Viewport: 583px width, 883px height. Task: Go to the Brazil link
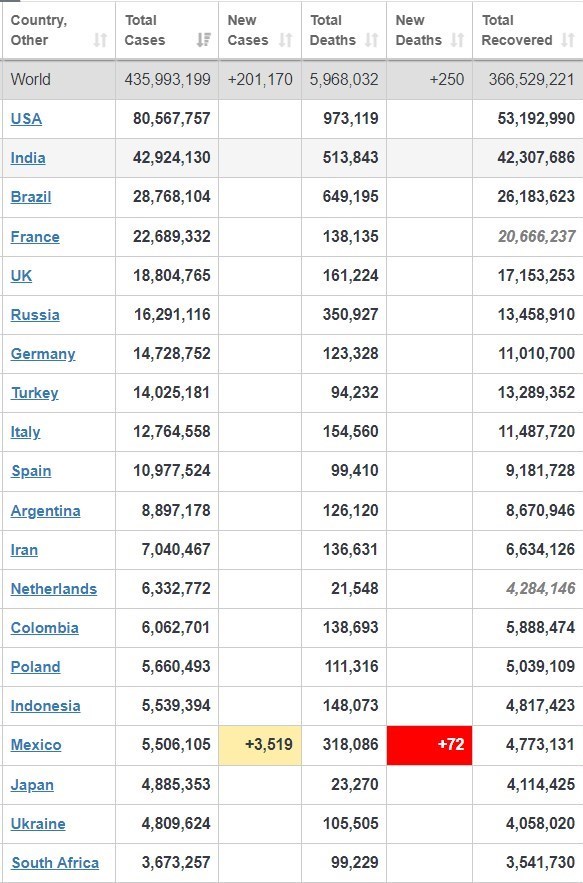pyautogui.click(x=31, y=197)
